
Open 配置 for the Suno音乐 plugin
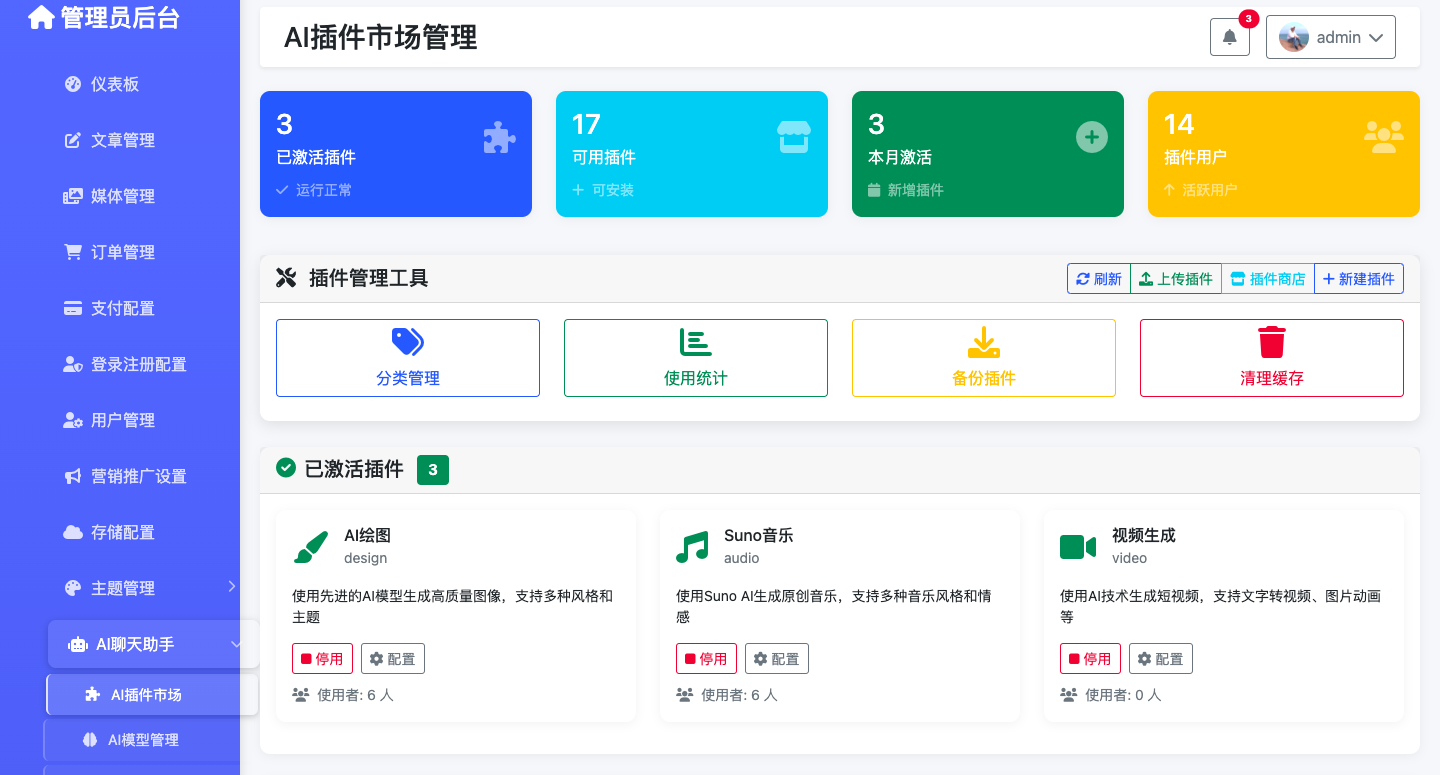click(x=777, y=659)
